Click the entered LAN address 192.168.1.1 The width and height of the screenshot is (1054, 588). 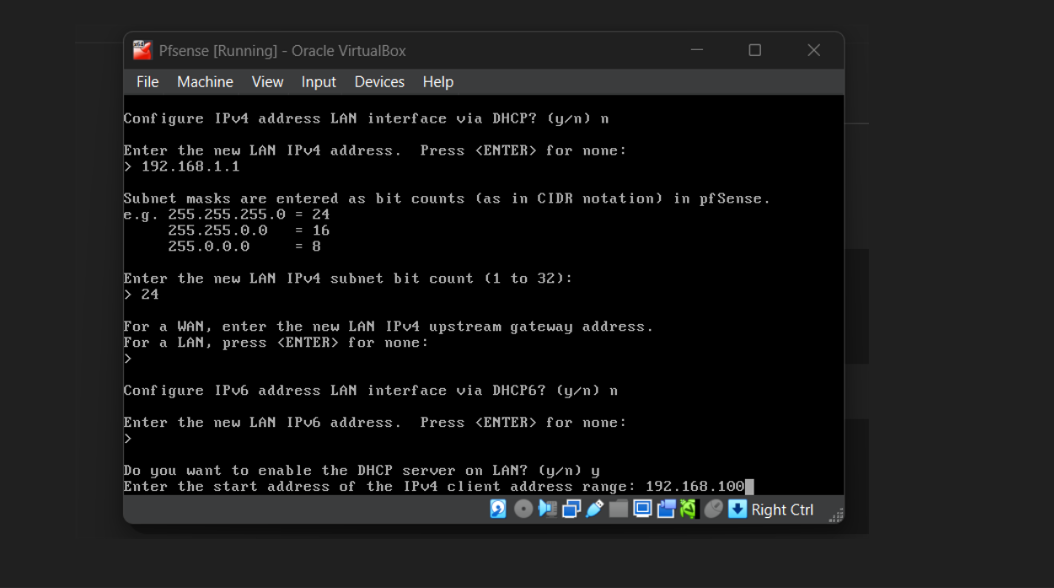pyautogui.click(x=190, y=167)
